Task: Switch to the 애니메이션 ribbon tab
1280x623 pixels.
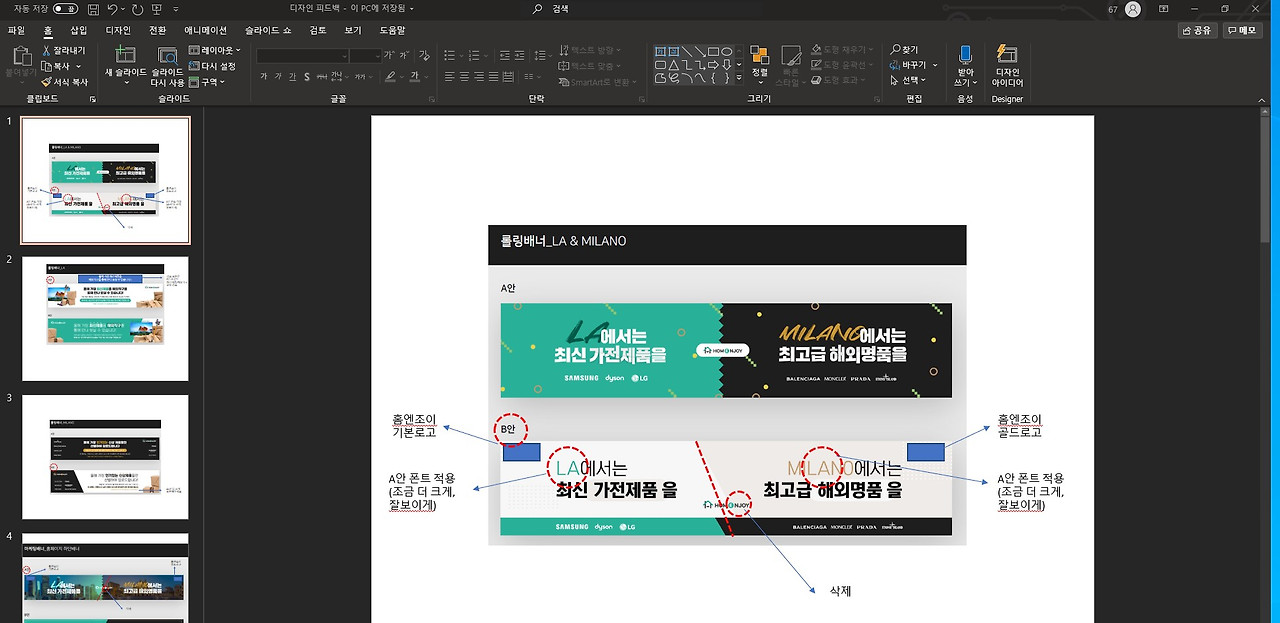Action: click(x=206, y=31)
